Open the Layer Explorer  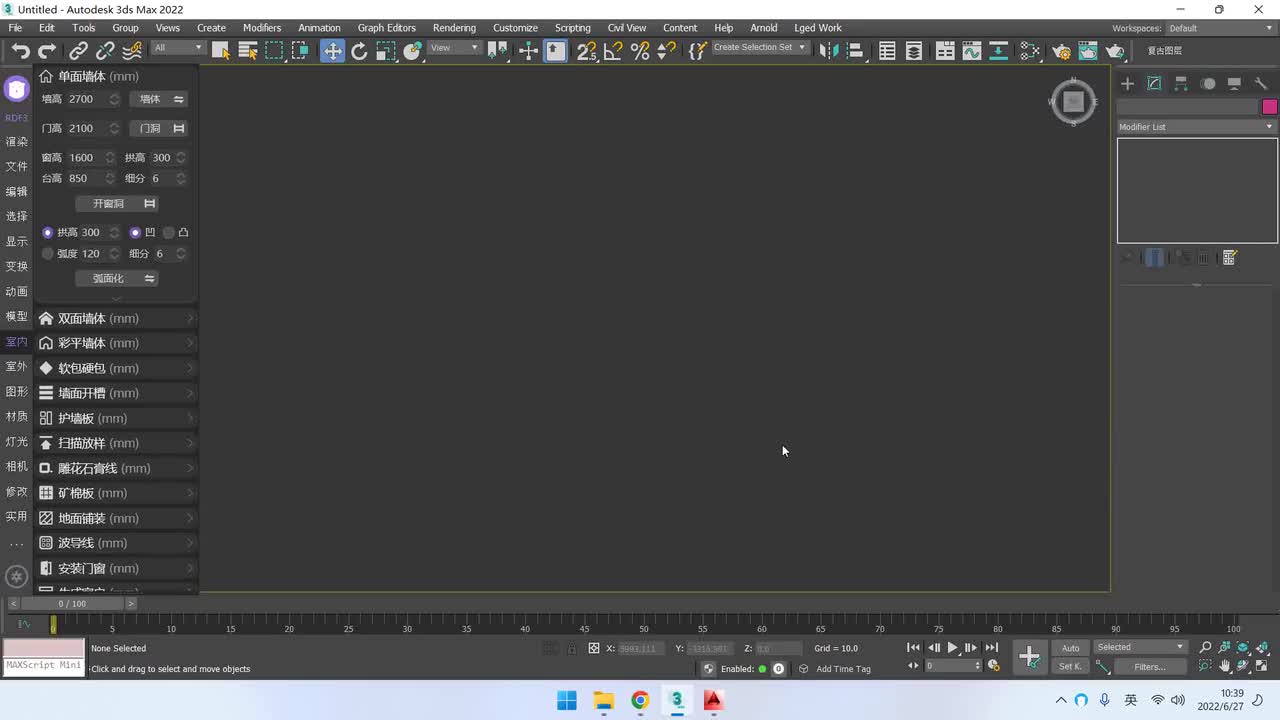[x=914, y=51]
